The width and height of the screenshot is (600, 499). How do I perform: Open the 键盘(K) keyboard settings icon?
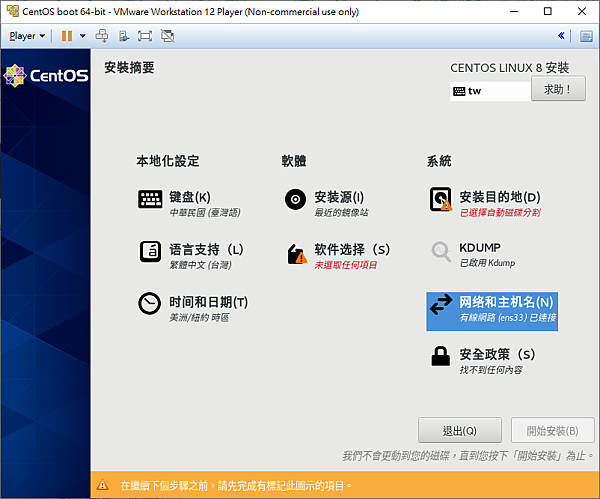tap(150, 199)
